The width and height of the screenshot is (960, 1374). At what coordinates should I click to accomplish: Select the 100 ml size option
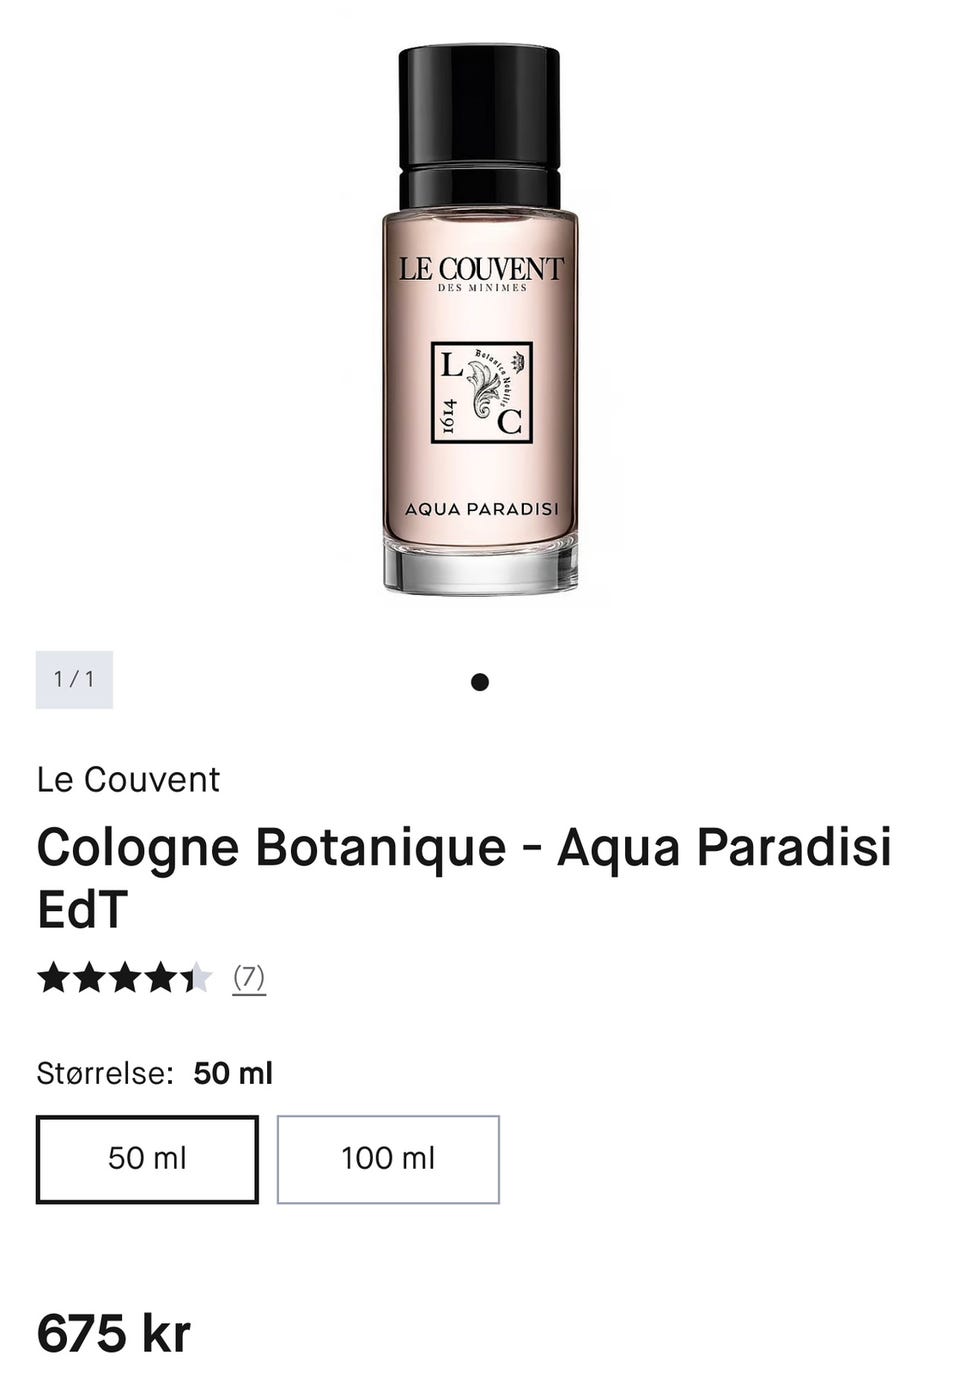[388, 1159]
